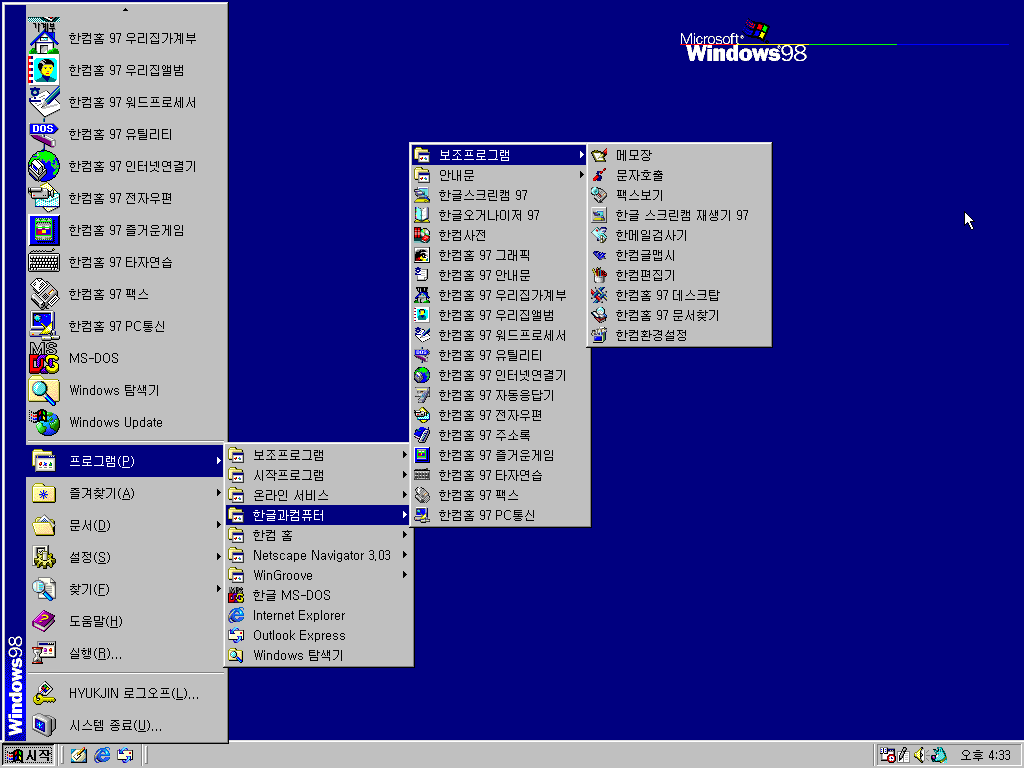
Task: Open 즐겨찾기(A) Start menu item
Action: [127, 493]
